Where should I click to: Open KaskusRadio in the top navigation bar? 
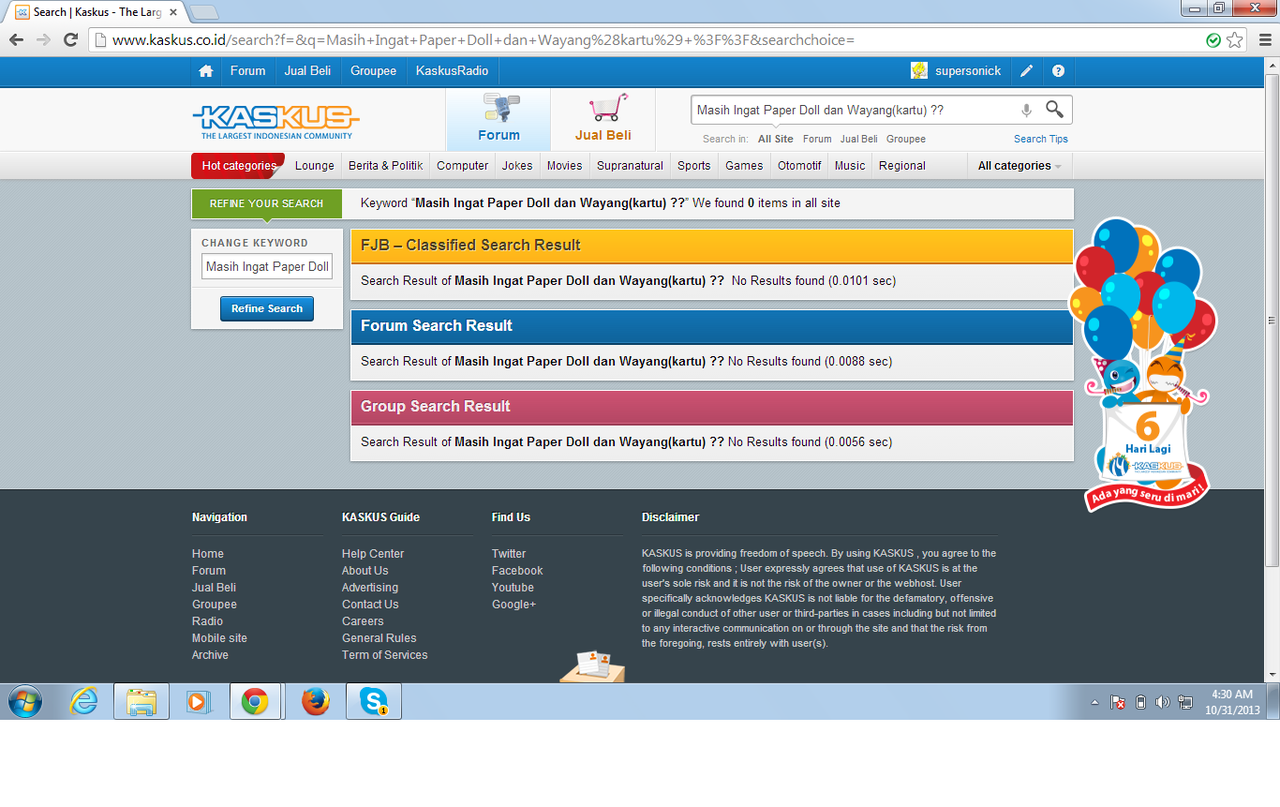pos(452,71)
